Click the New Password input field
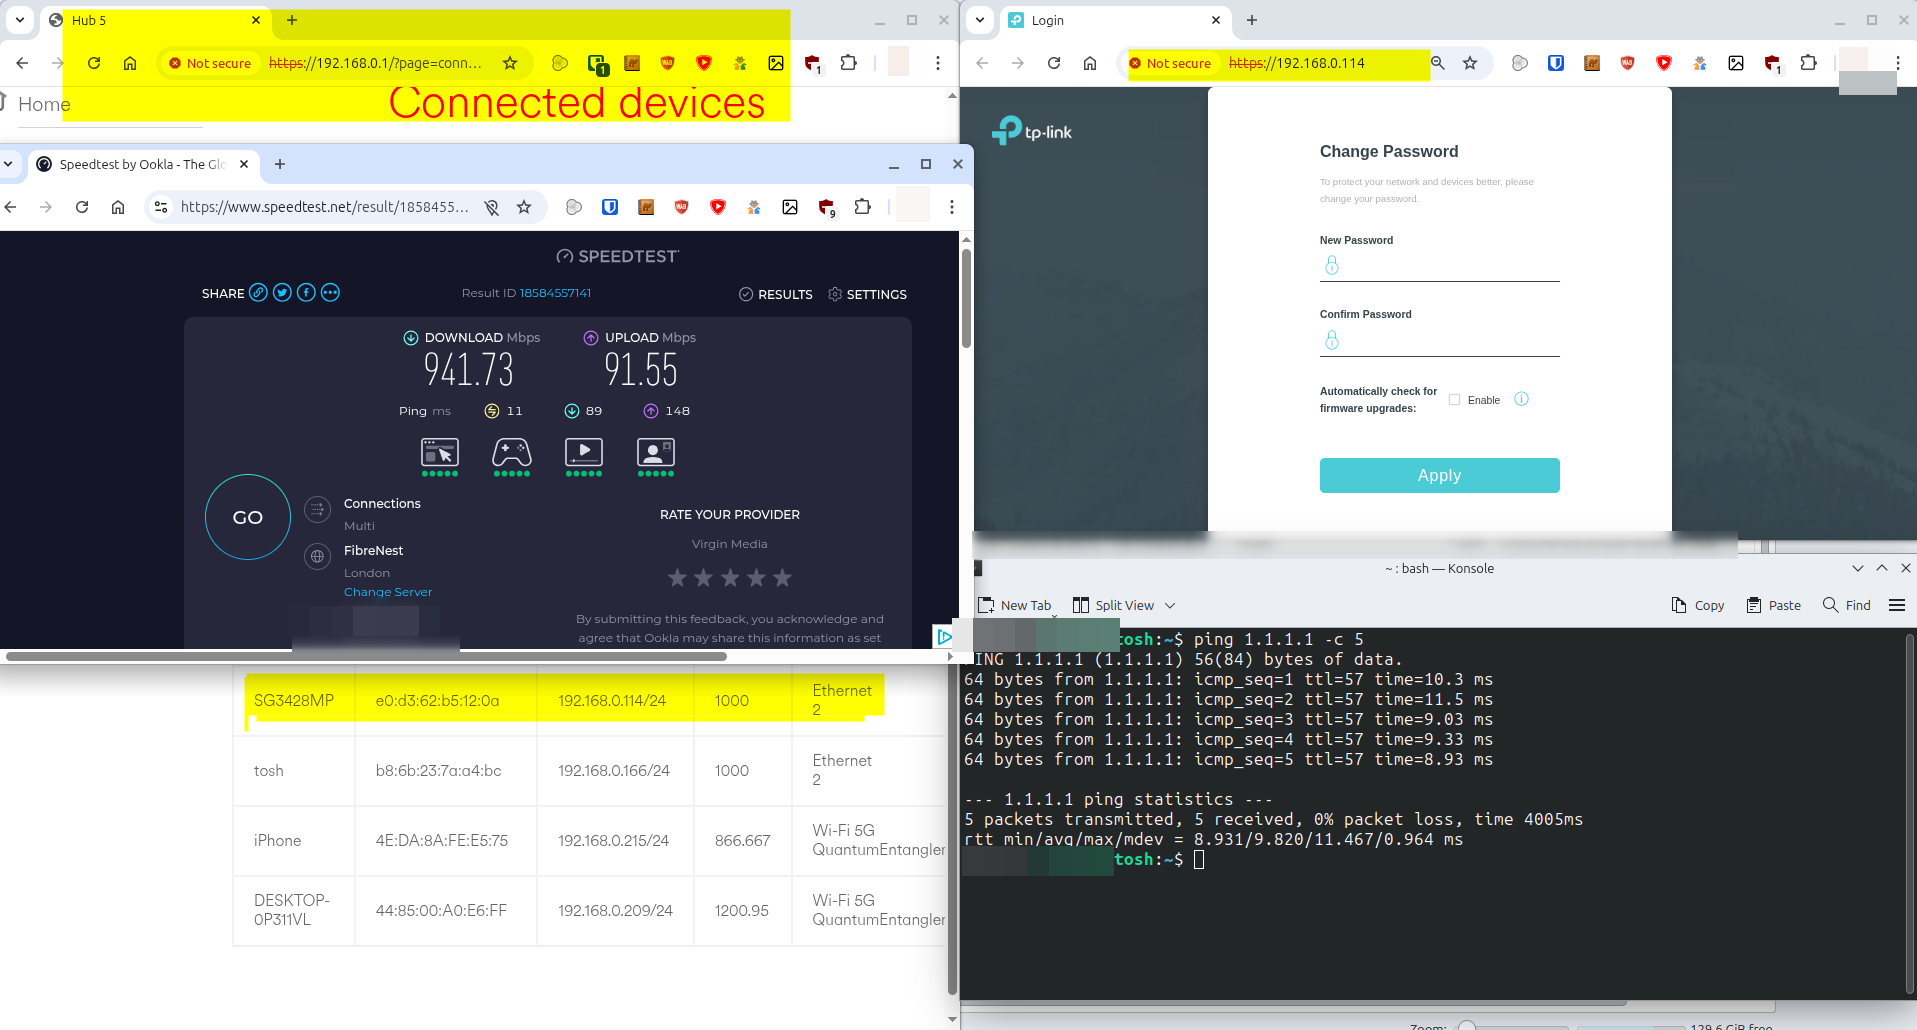This screenshot has height=1030, width=1917. click(x=1440, y=266)
